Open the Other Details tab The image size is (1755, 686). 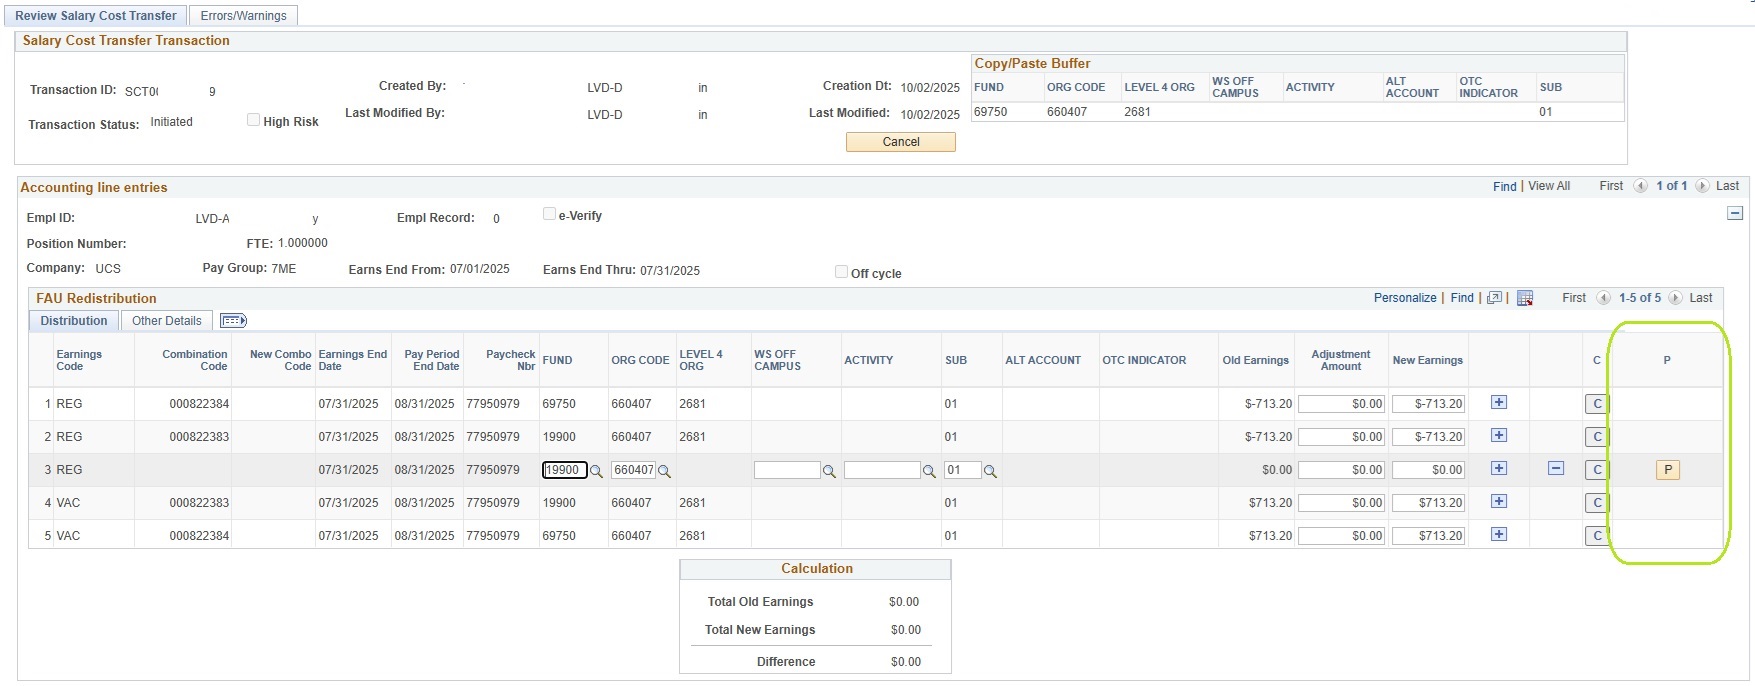point(166,321)
